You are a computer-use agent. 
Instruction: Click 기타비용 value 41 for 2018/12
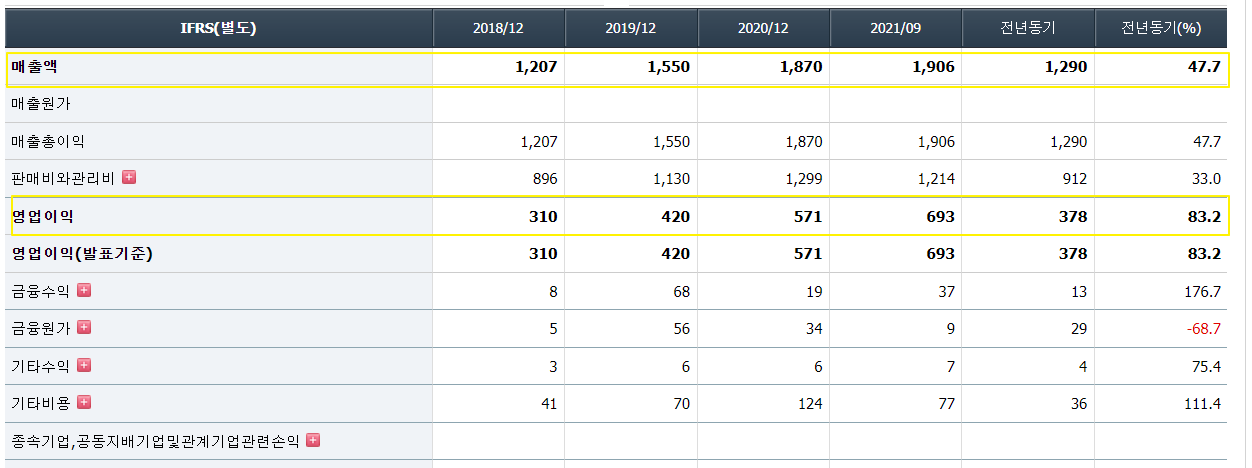[549, 403]
